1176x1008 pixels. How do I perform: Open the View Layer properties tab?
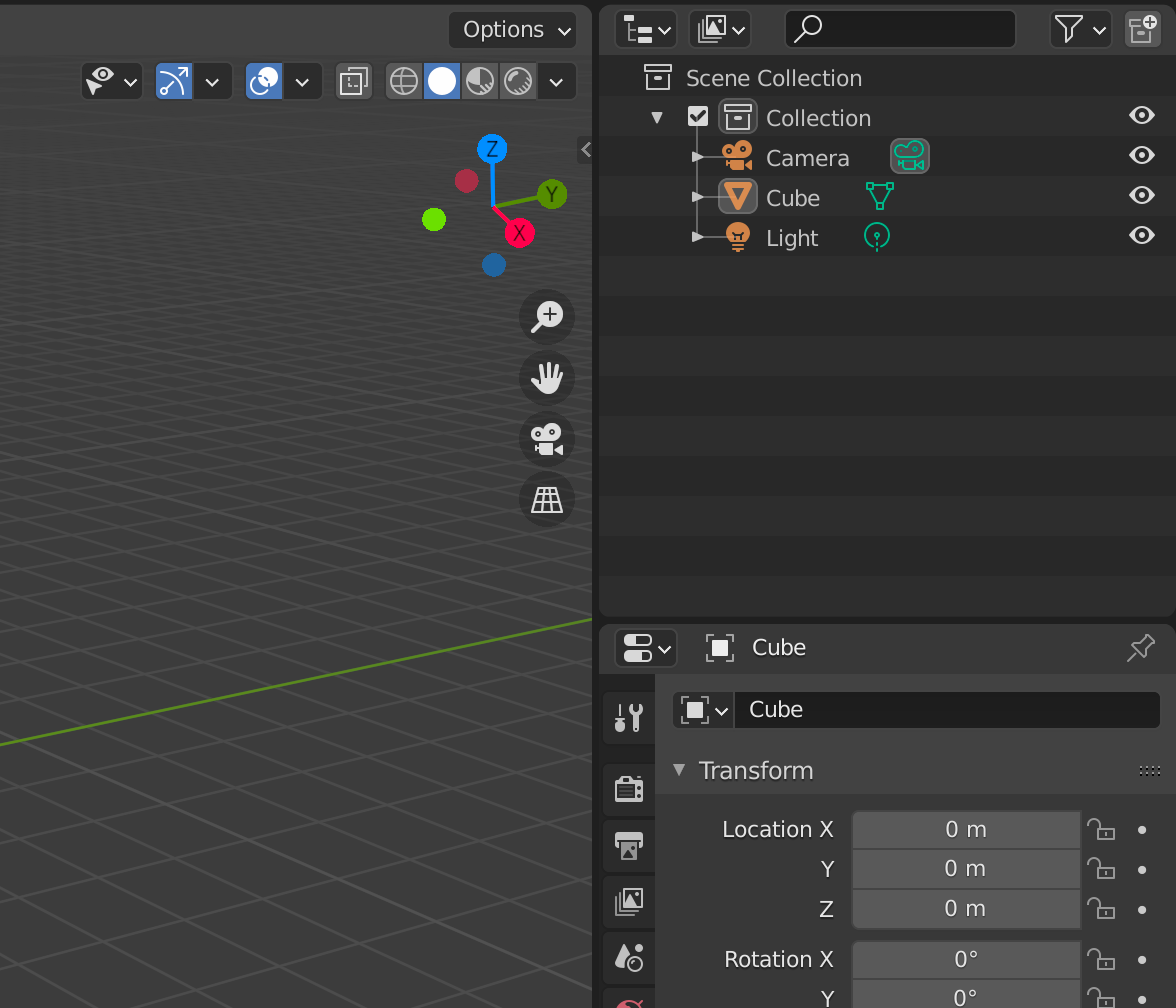click(x=628, y=902)
